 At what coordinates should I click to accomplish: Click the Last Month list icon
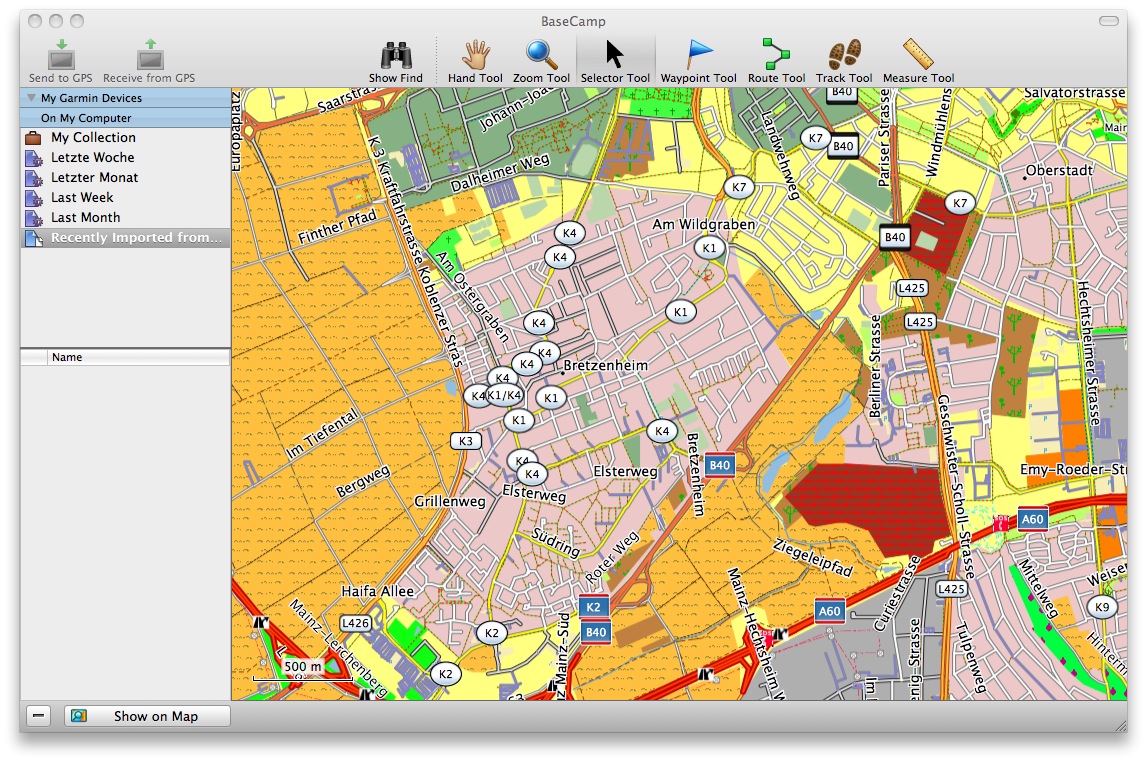tap(34, 218)
